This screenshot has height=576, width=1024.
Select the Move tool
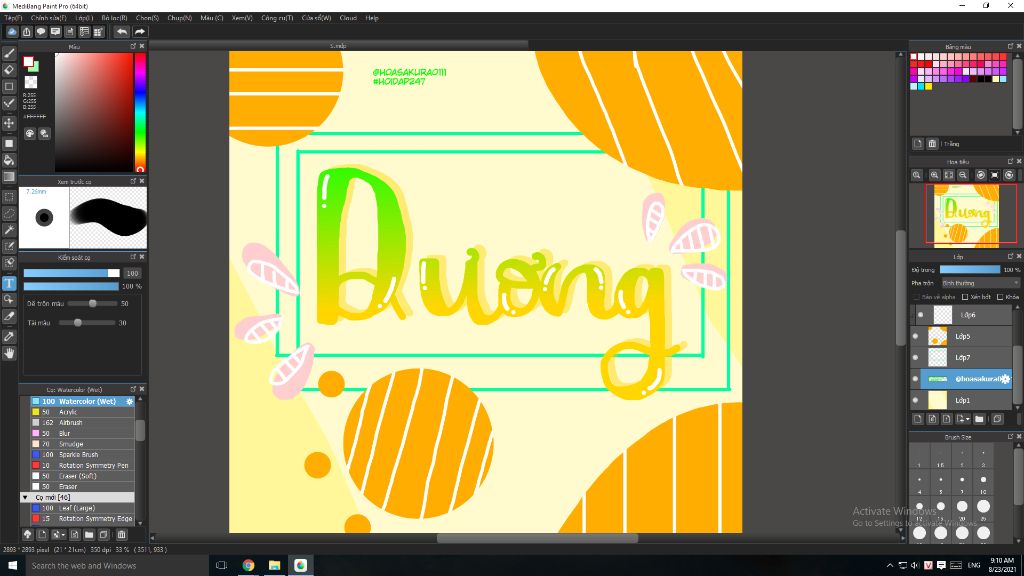[x=9, y=123]
